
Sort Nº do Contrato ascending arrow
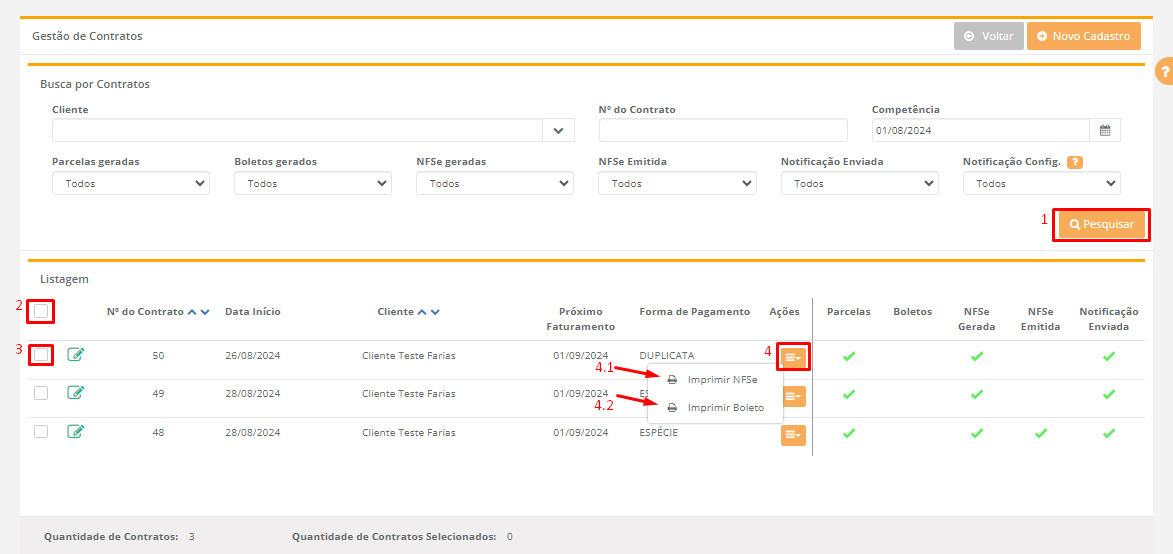point(192,312)
